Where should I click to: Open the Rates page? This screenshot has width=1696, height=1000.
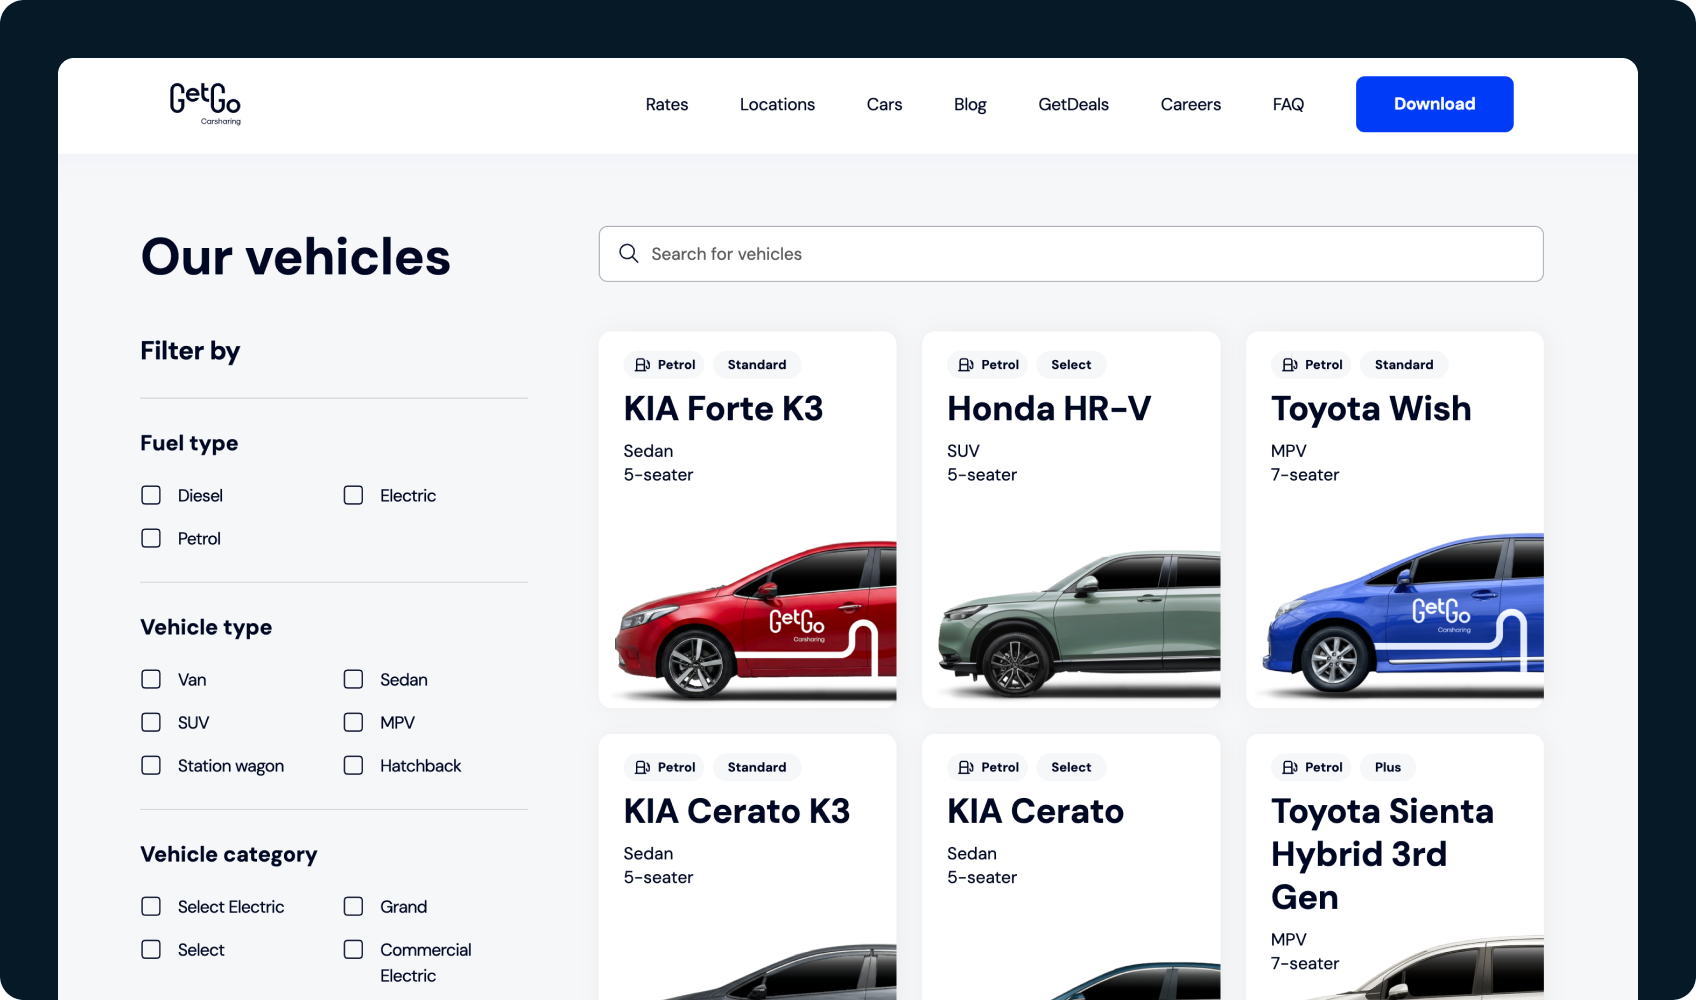(667, 104)
